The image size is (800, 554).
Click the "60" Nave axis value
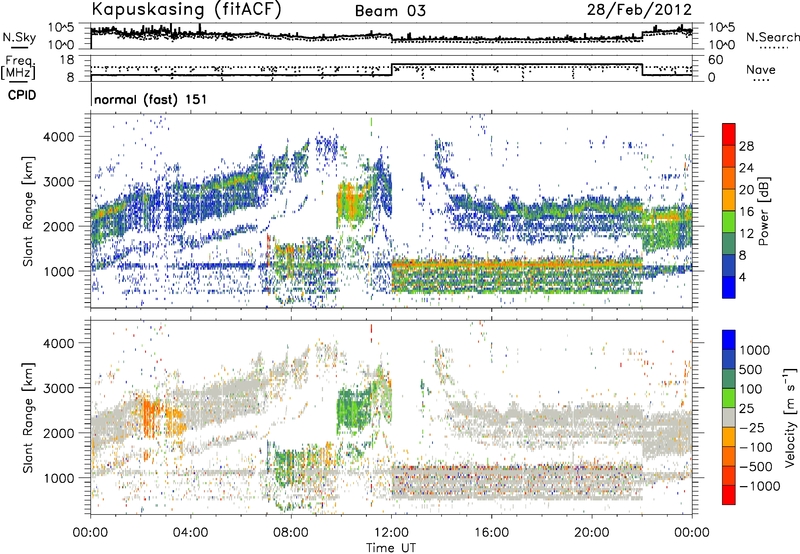[716, 60]
